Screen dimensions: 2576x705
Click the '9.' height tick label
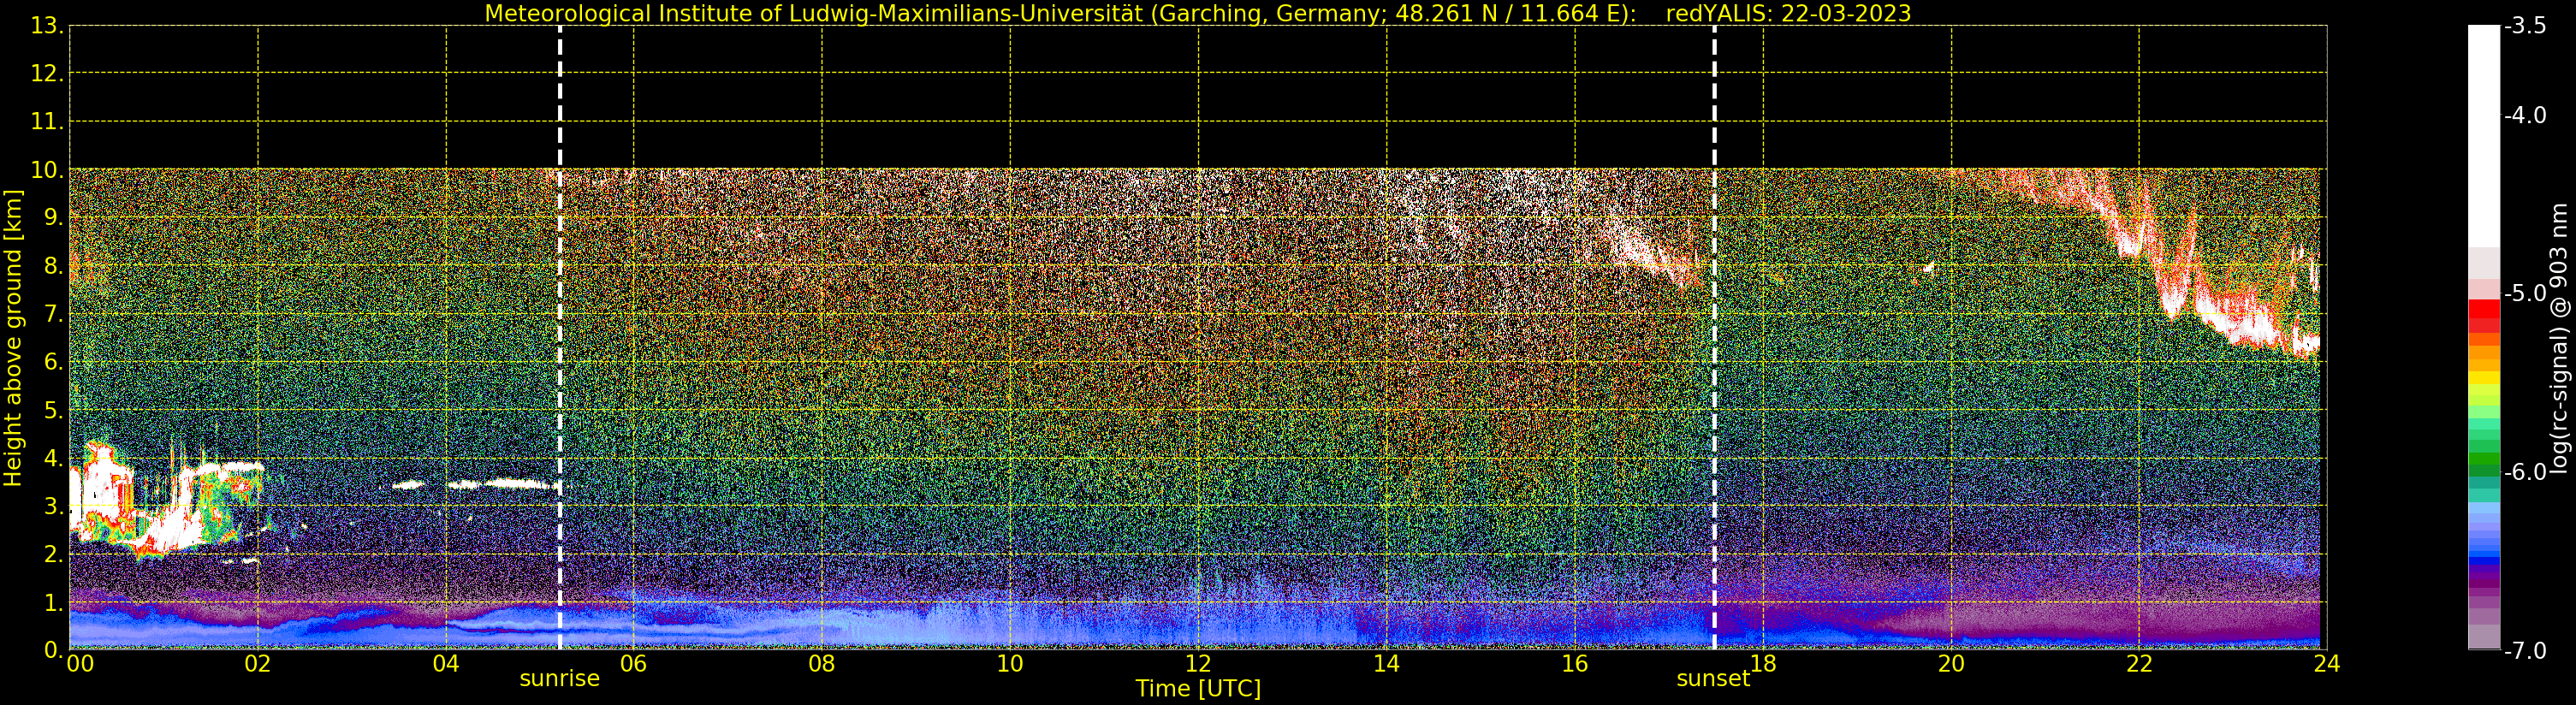point(54,218)
